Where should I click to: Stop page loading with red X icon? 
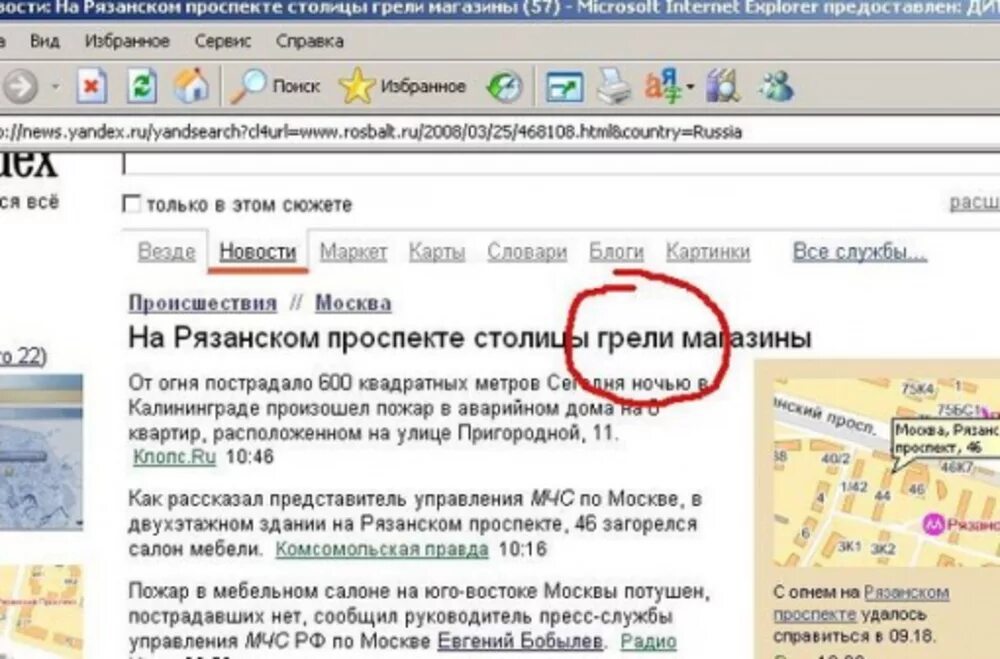pos(92,86)
